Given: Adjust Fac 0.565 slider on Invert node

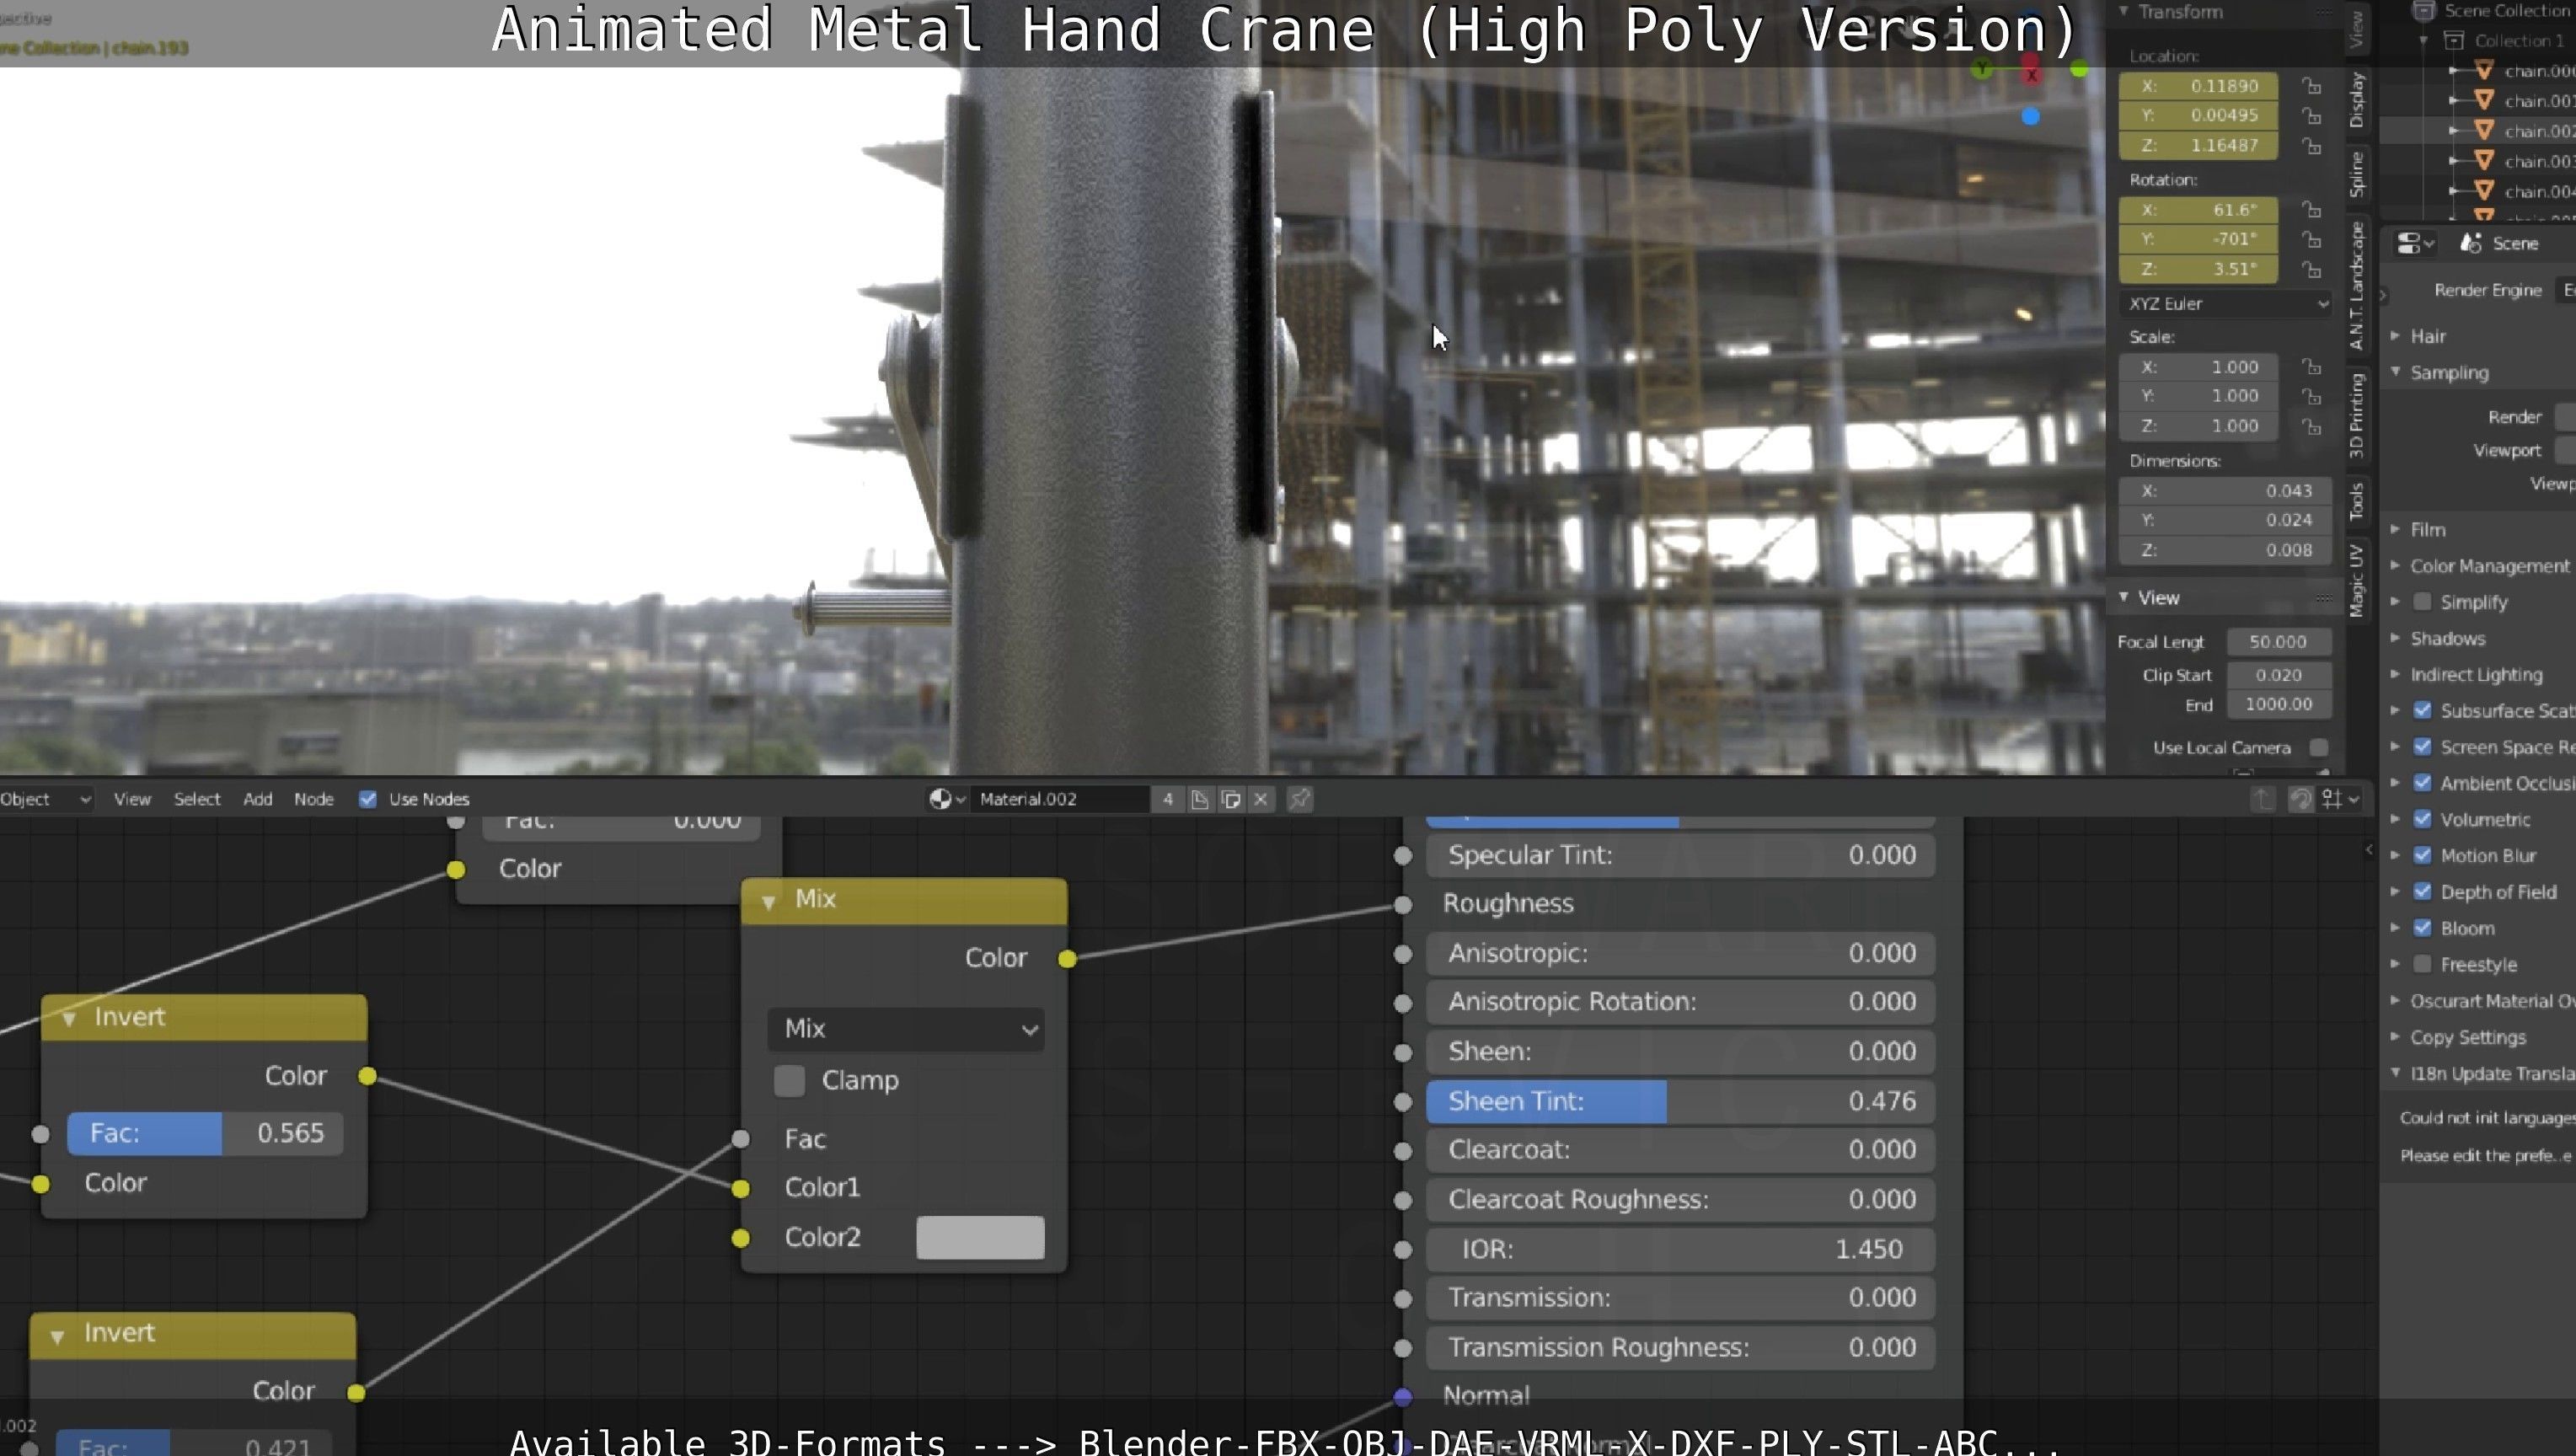Looking at the screenshot, I should (205, 1133).
